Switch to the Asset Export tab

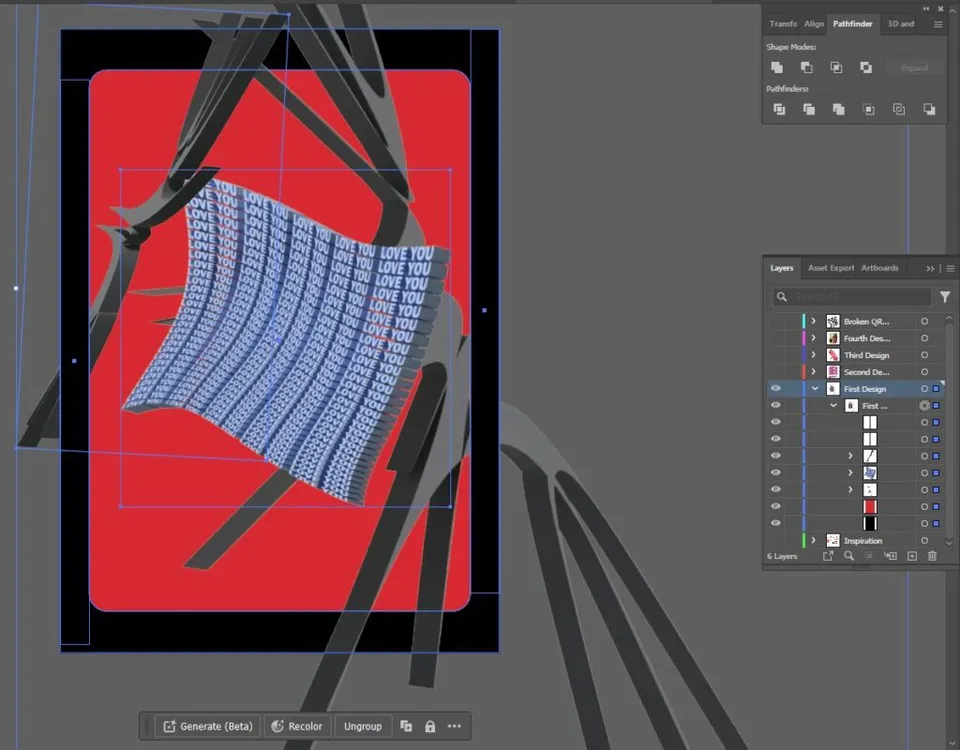(x=831, y=268)
